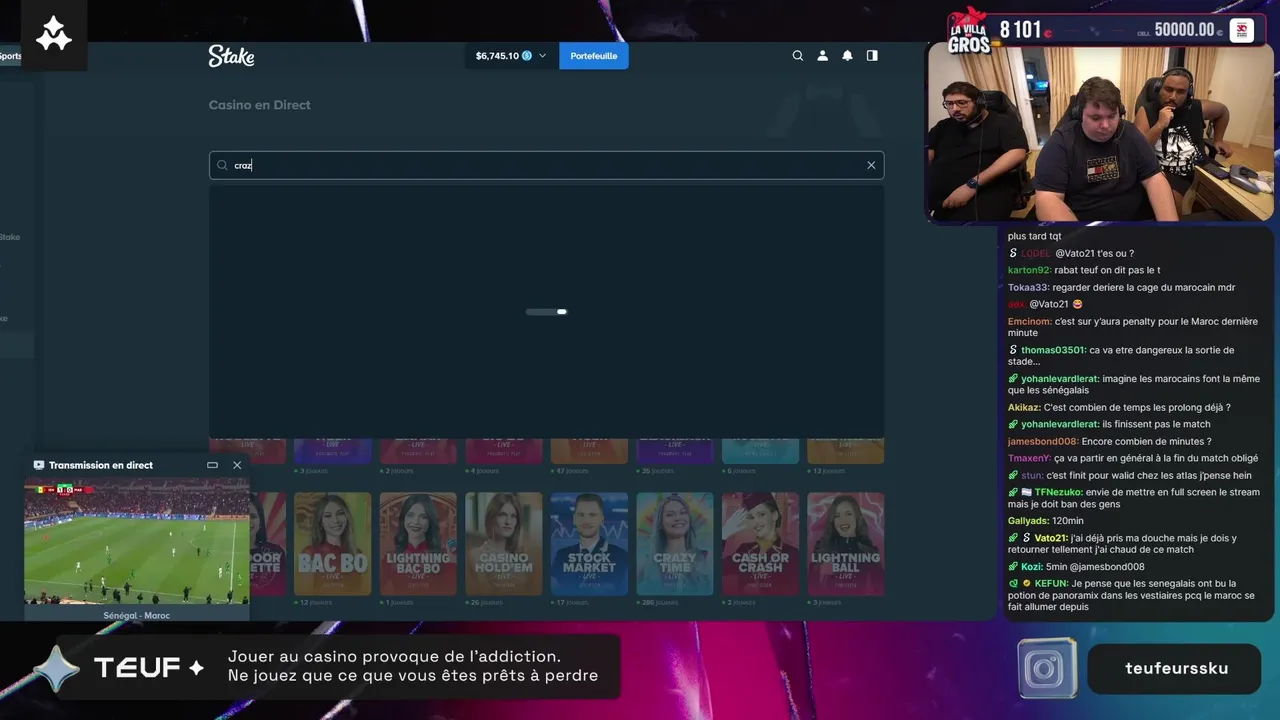The image size is (1280, 720).
Task: Open the Bac Bo live game
Action: click(x=332, y=544)
